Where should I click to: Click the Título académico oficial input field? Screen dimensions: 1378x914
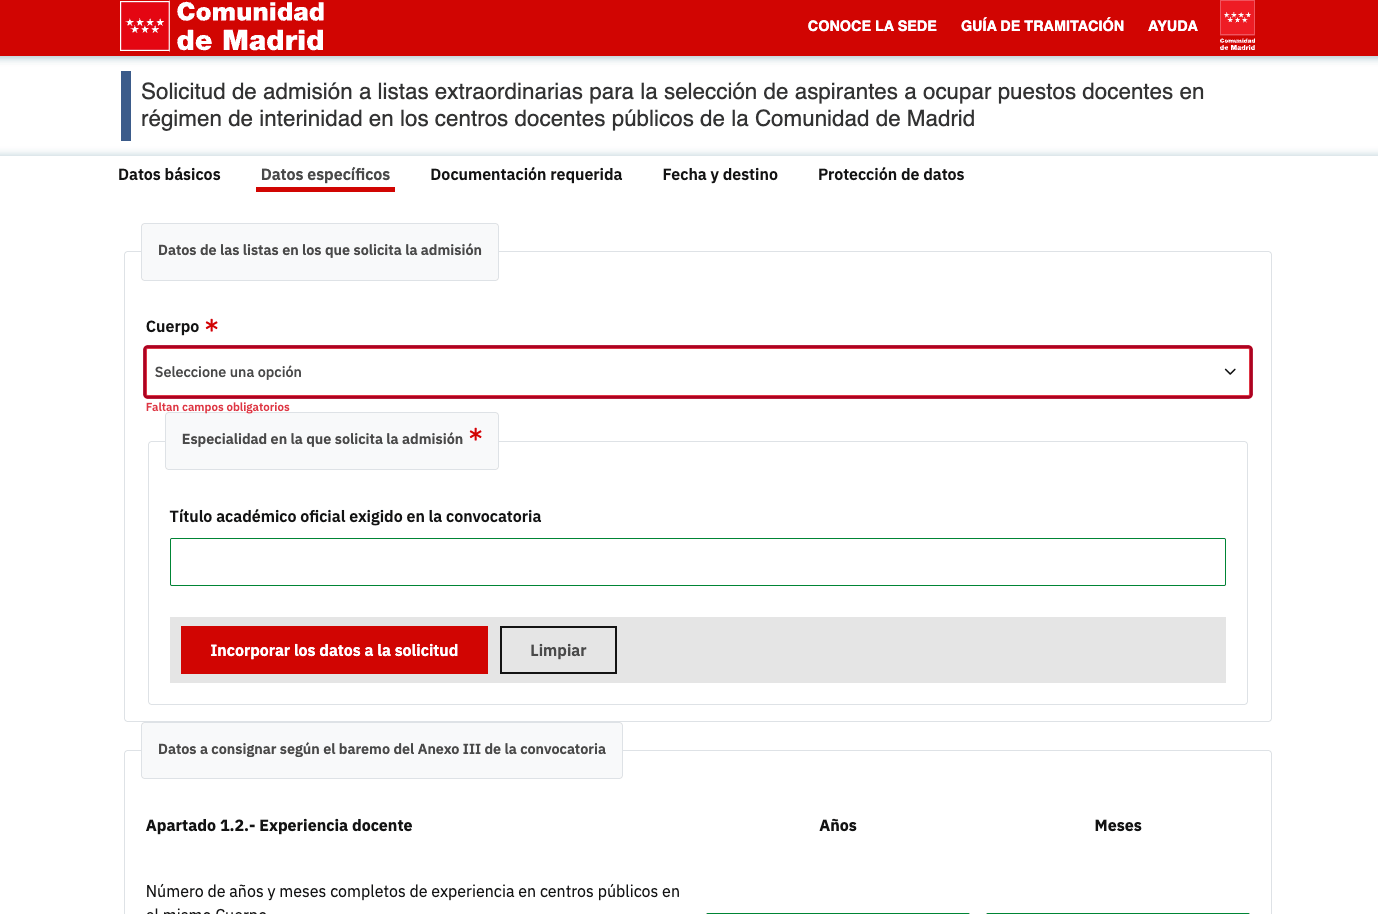[x=698, y=562]
